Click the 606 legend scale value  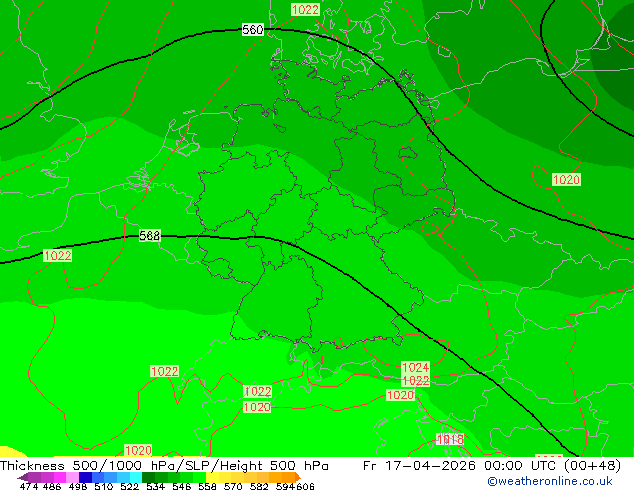[x=305, y=486]
